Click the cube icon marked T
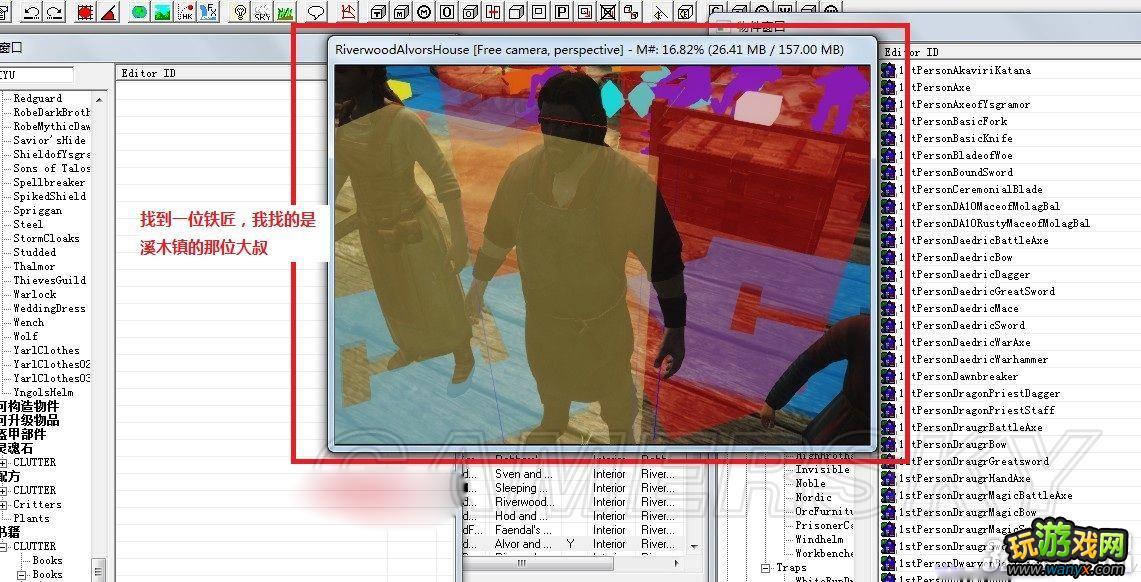Image resolution: width=1141 pixels, height=582 pixels. [378, 11]
